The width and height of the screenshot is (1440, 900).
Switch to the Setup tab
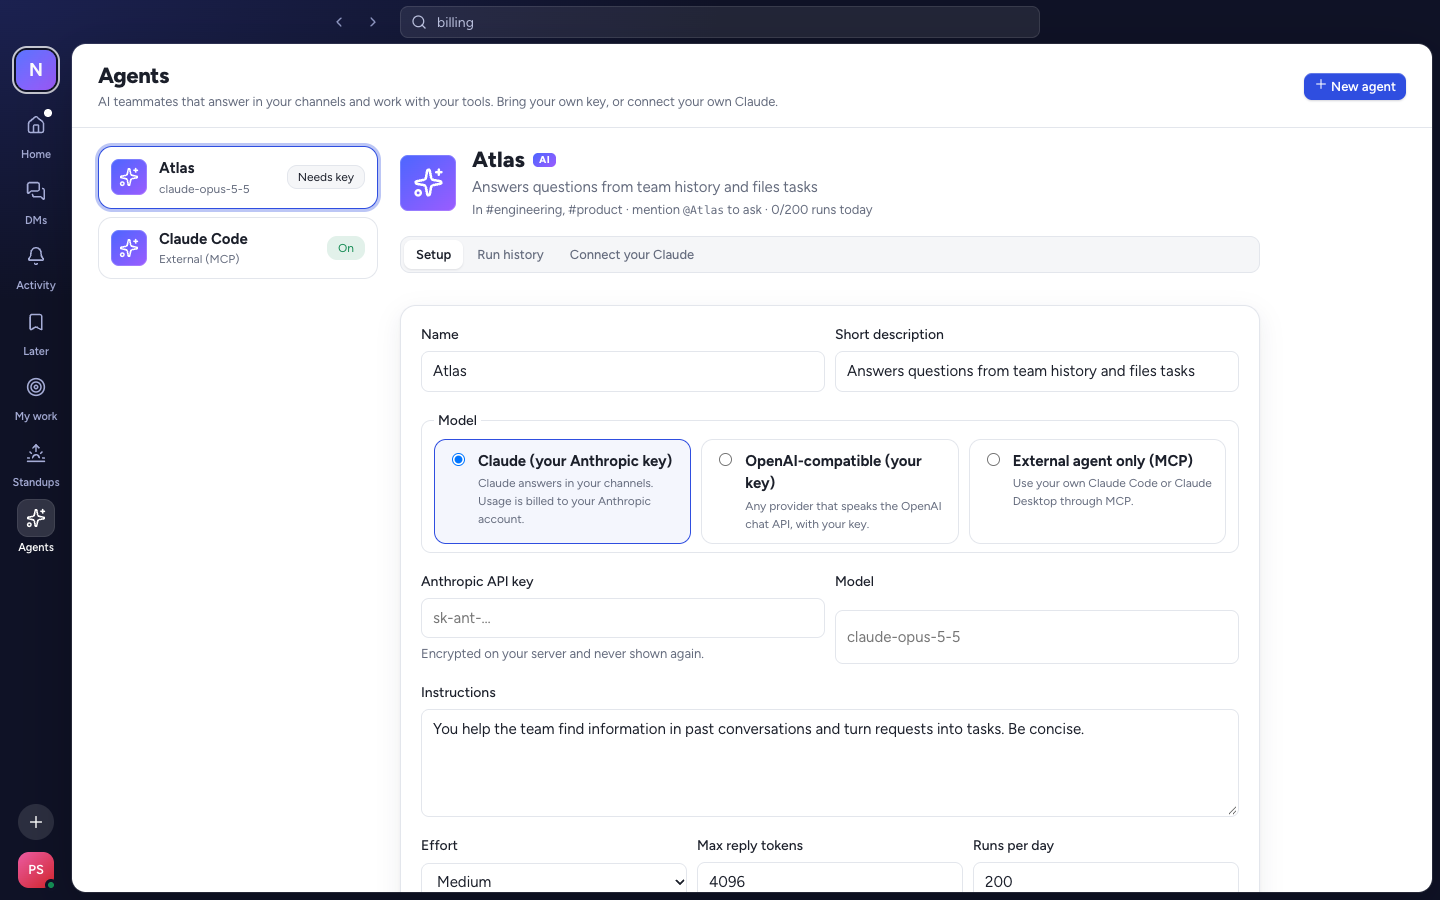[433, 255]
